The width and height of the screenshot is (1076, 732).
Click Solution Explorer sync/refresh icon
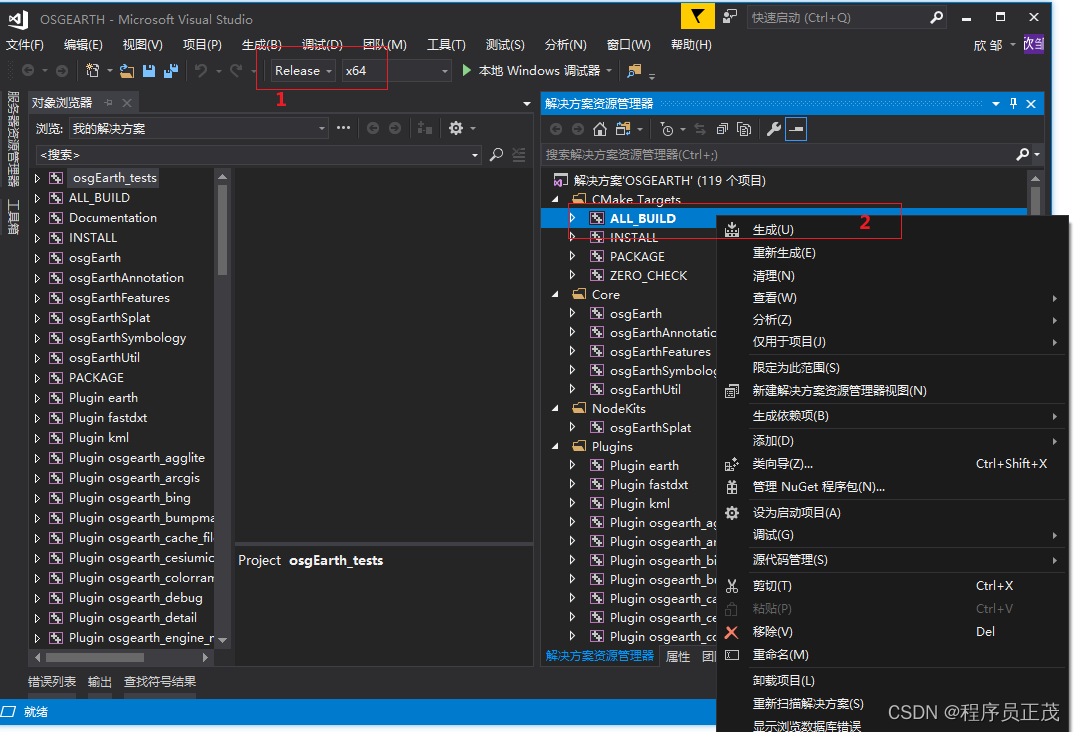tap(700, 129)
